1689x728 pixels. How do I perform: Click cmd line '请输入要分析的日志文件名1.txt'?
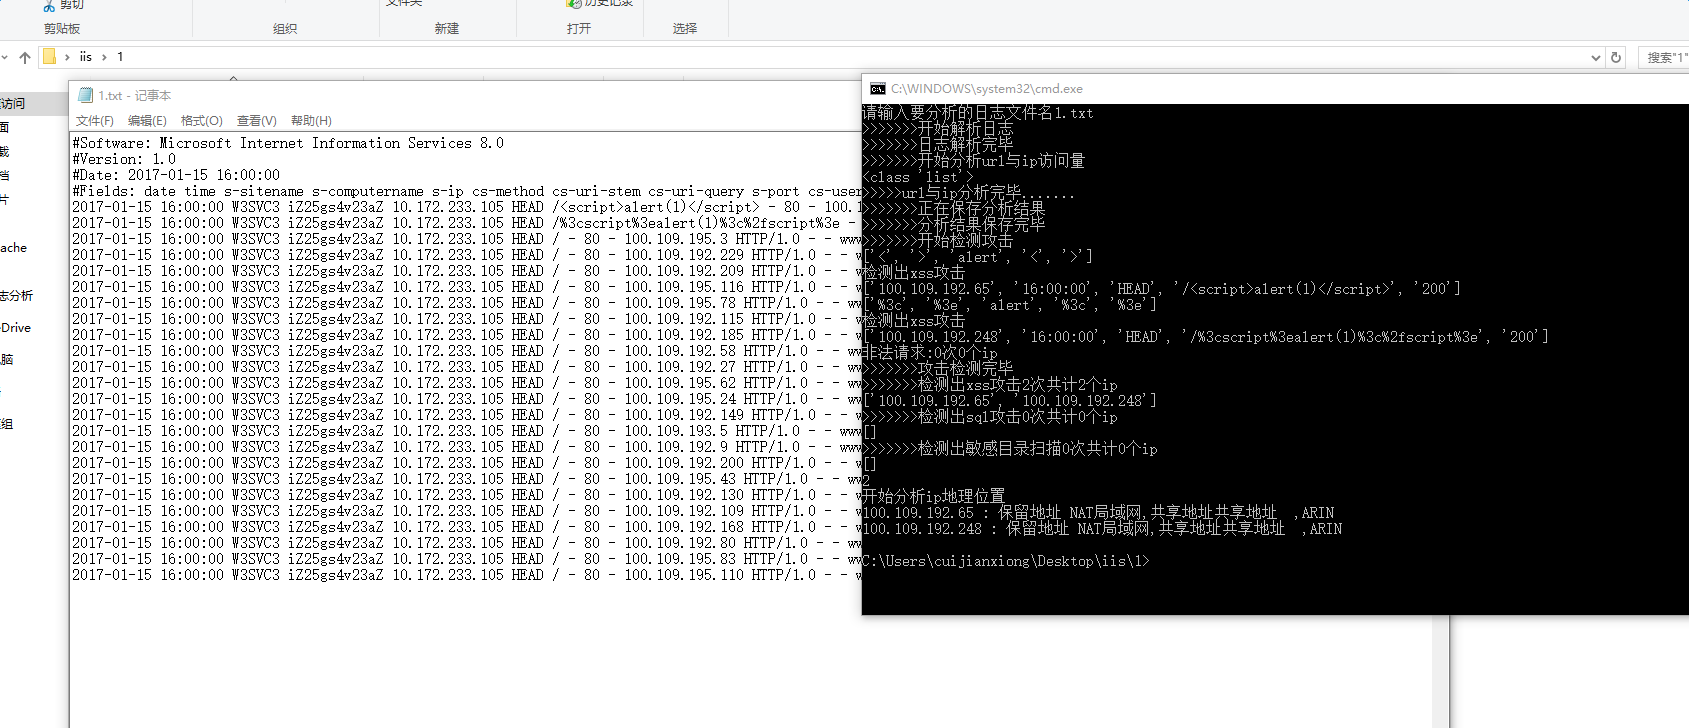click(978, 113)
